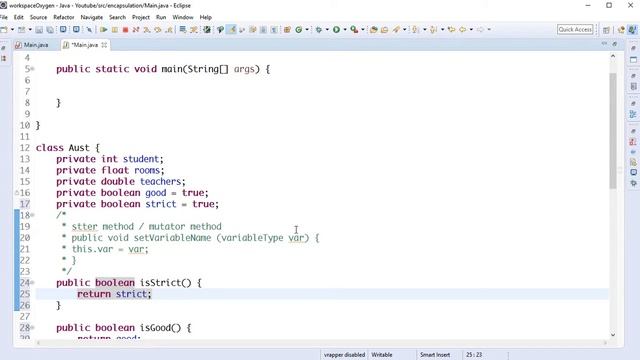Click the Open Perspective icon
The width and height of the screenshot is (640, 360).
(x=607, y=30)
